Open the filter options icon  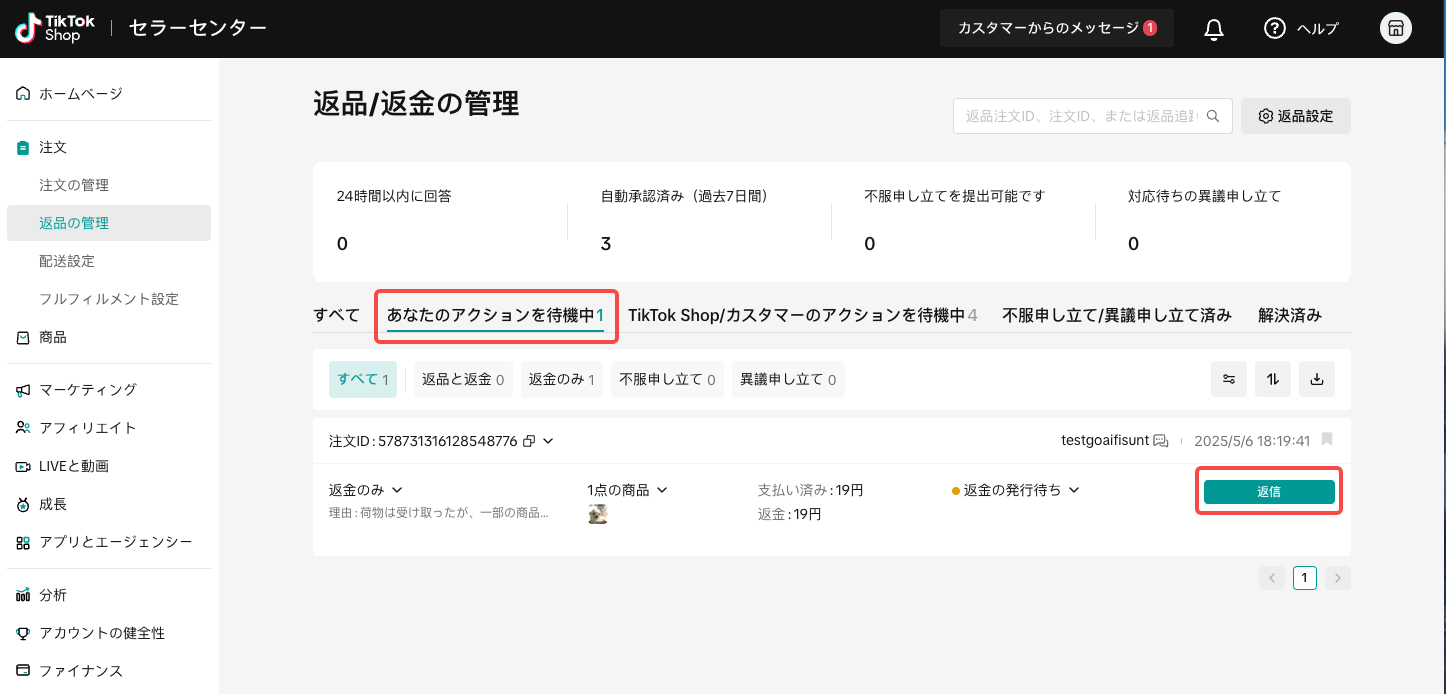click(x=1228, y=379)
